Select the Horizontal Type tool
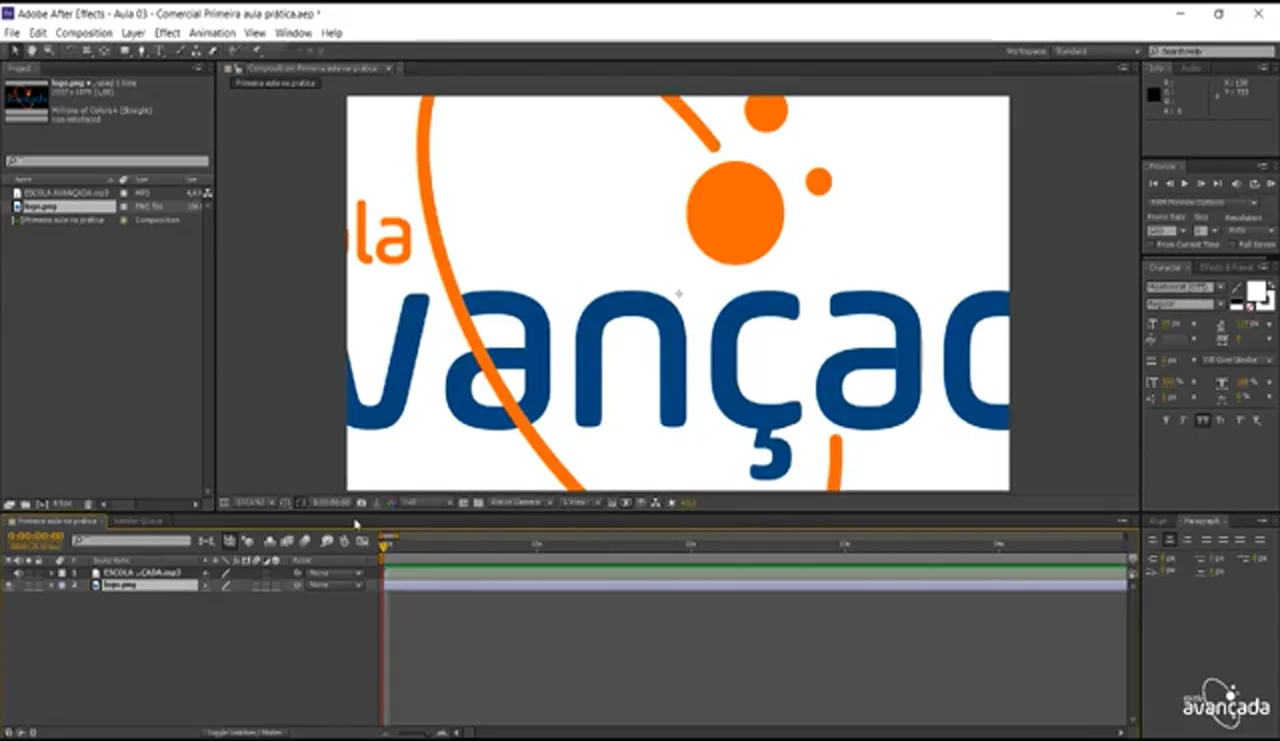This screenshot has width=1280, height=741. [x=160, y=50]
